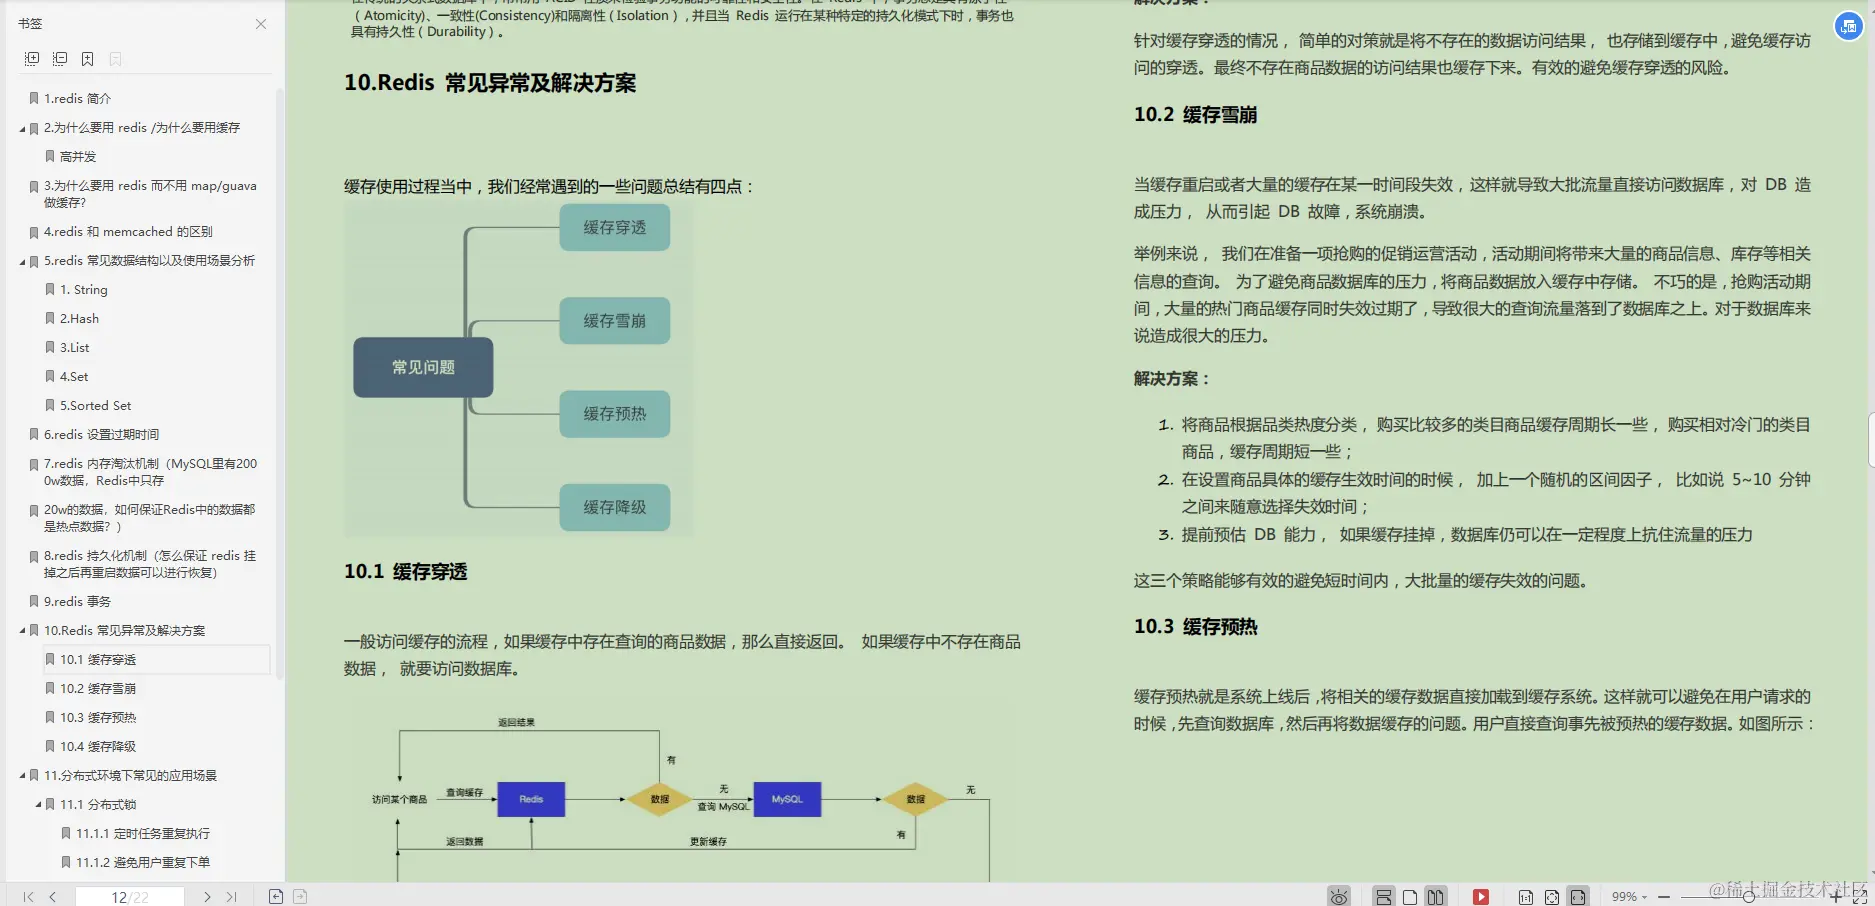Select the fit-to-page icon
The height and width of the screenshot is (906, 1875).
(x=1553, y=896)
